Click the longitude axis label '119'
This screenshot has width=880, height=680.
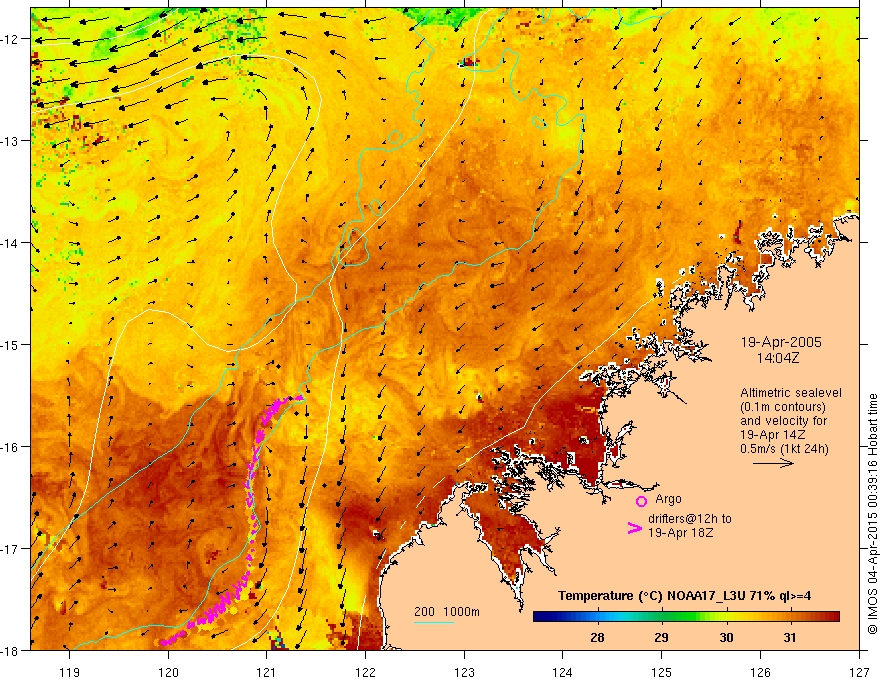point(70,672)
